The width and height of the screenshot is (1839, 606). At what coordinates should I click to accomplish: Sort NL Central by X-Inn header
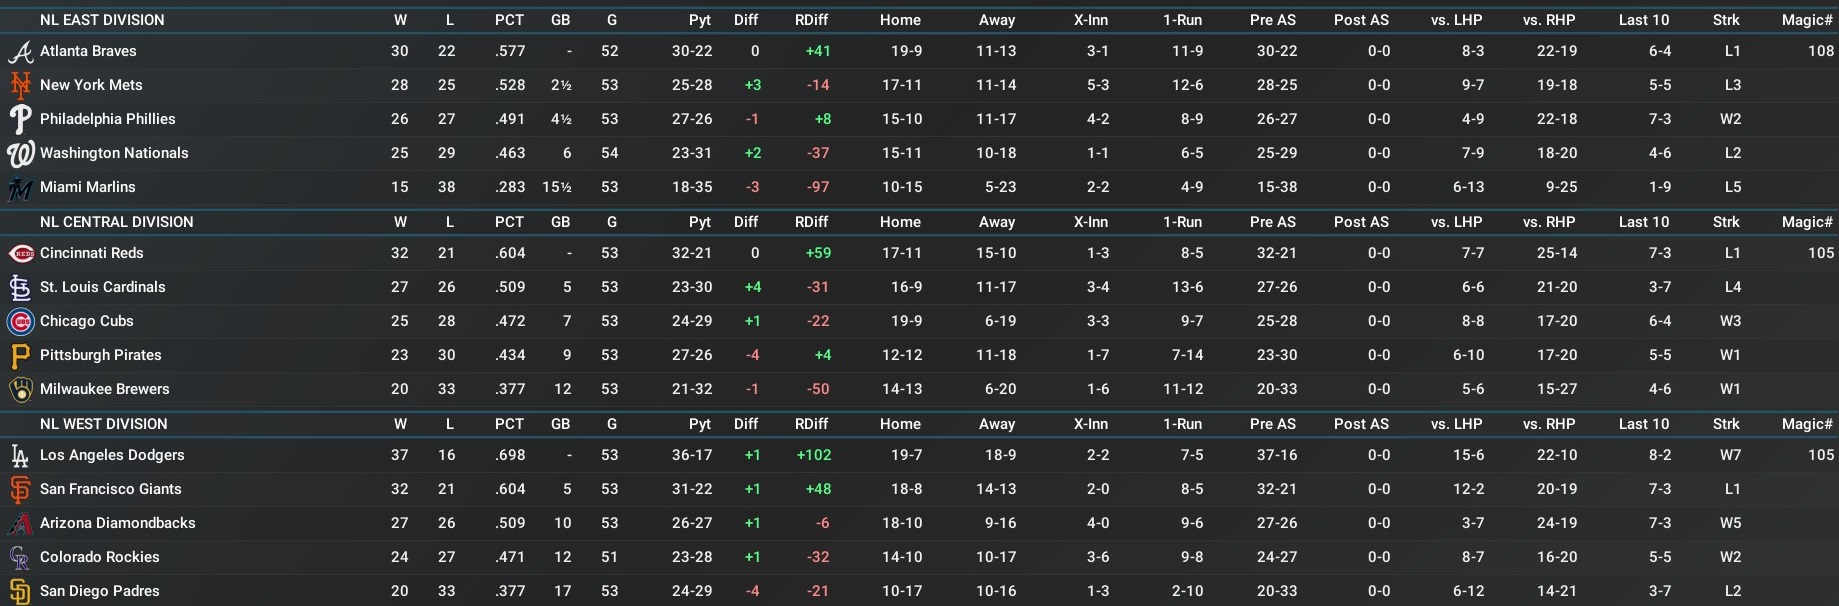tap(1090, 222)
